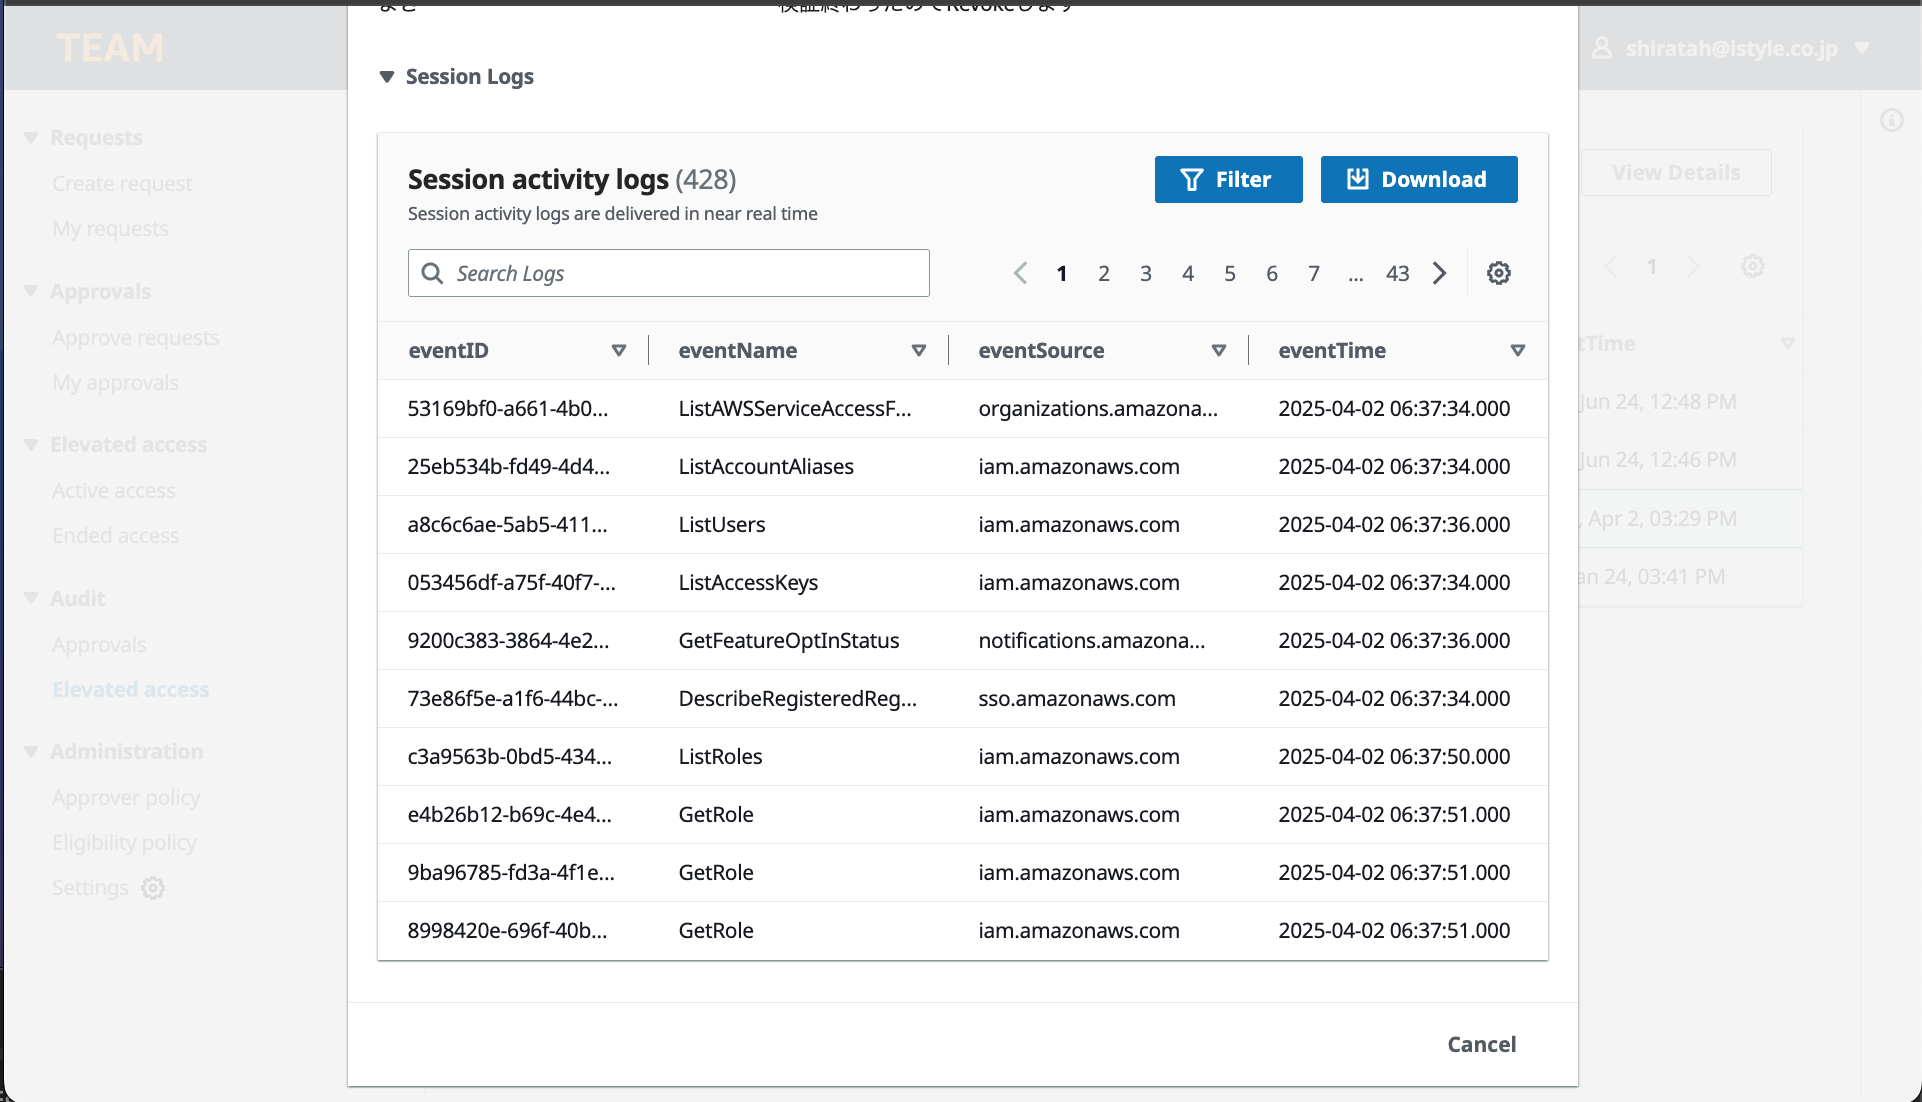Click the Filter funnel button

pyautogui.click(x=1228, y=180)
